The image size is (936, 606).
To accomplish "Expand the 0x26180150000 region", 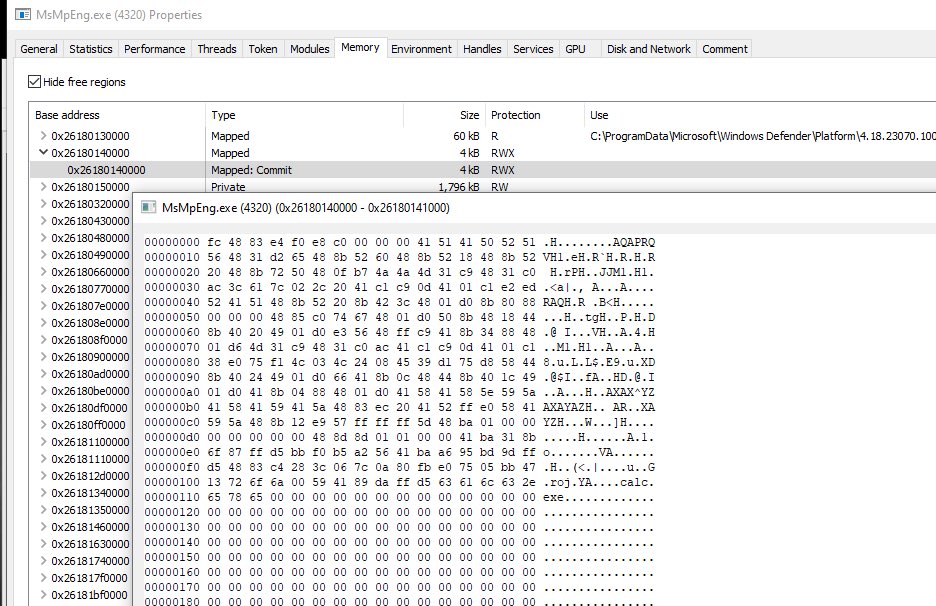I will tap(43, 186).
